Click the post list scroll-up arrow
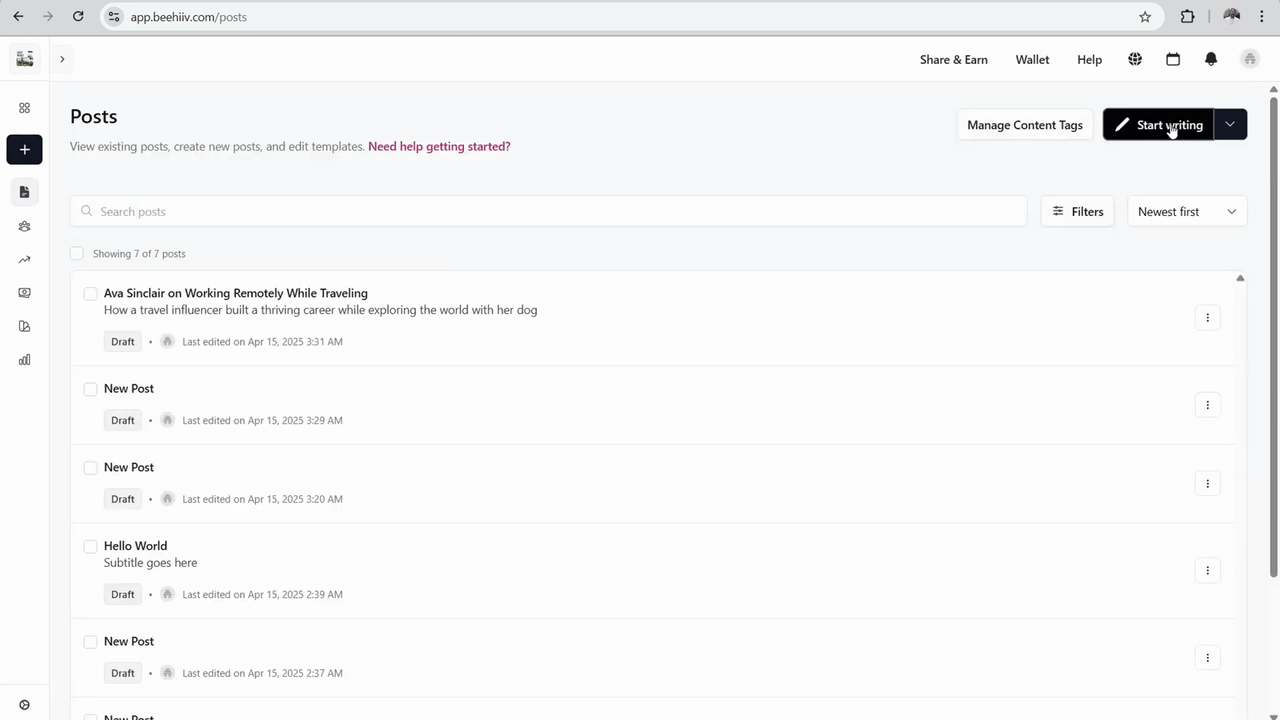Image resolution: width=1280 pixels, height=720 pixels. (1240, 278)
